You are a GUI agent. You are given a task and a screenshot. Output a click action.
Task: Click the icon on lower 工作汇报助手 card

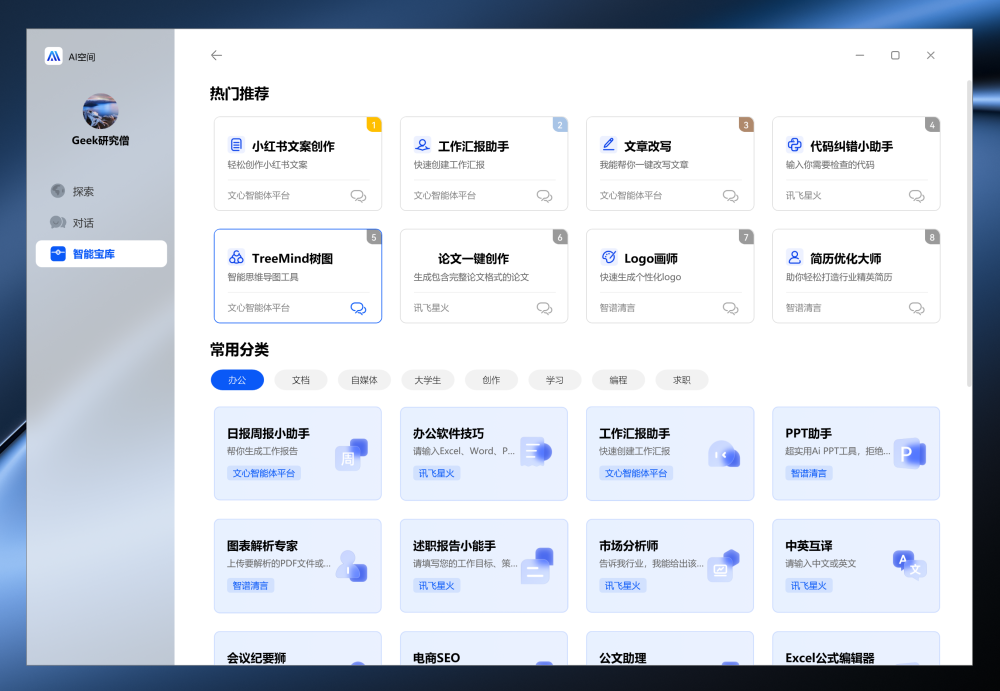(x=723, y=454)
